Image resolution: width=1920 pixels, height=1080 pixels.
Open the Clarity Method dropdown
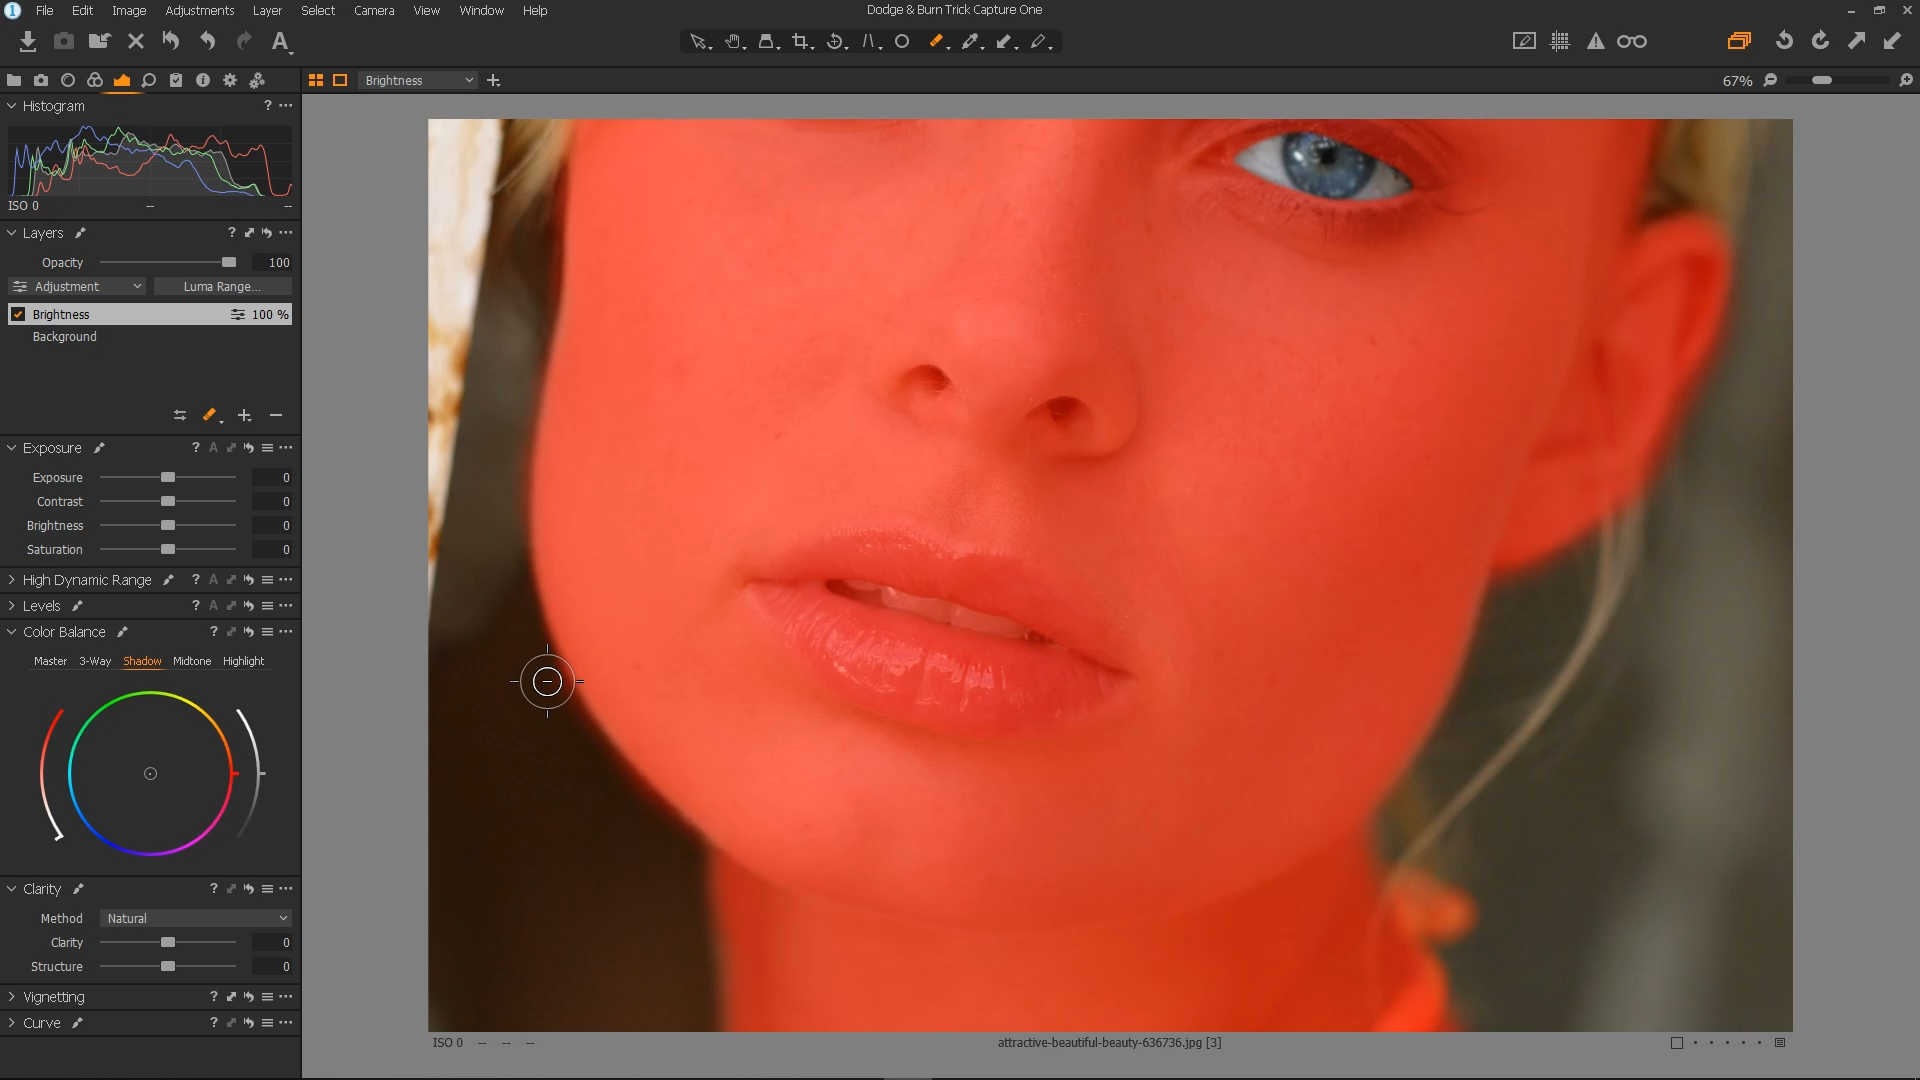[195, 918]
